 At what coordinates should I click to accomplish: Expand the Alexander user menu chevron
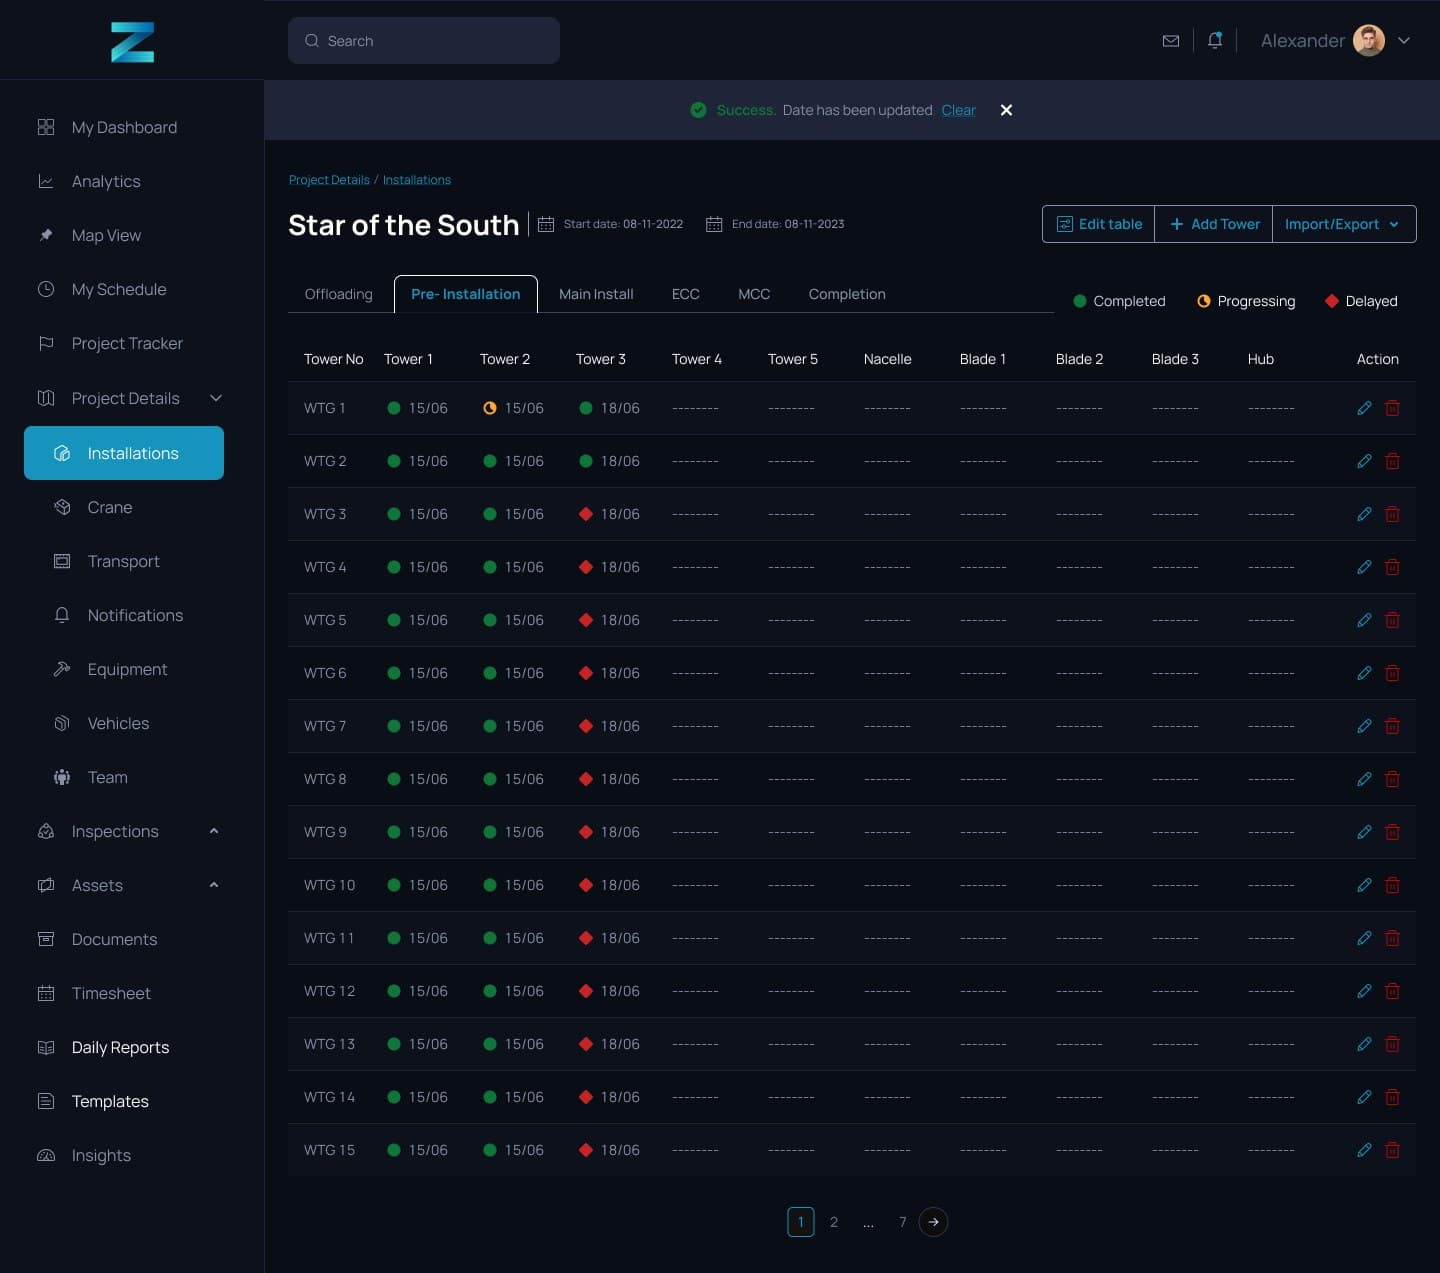[x=1404, y=41]
